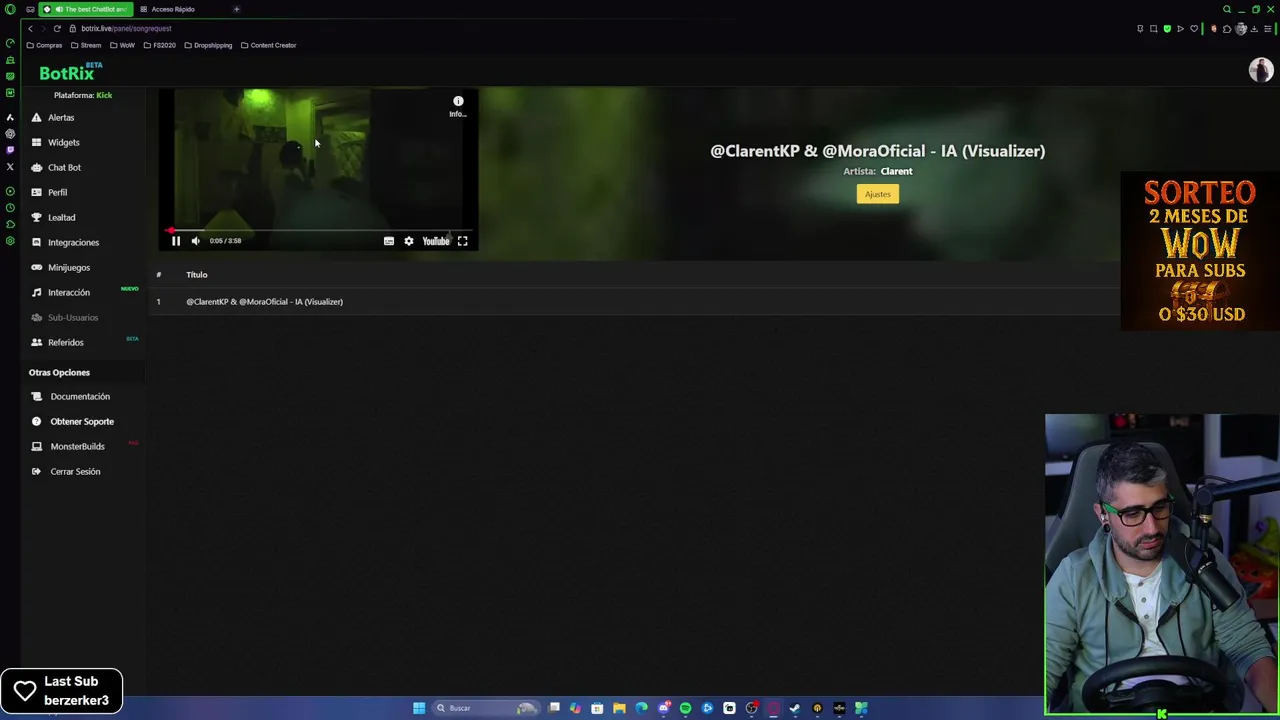Open browser extensions cube icon
Image resolution: width=1280 pixels, height=720 pixels.
[1227, 29]
